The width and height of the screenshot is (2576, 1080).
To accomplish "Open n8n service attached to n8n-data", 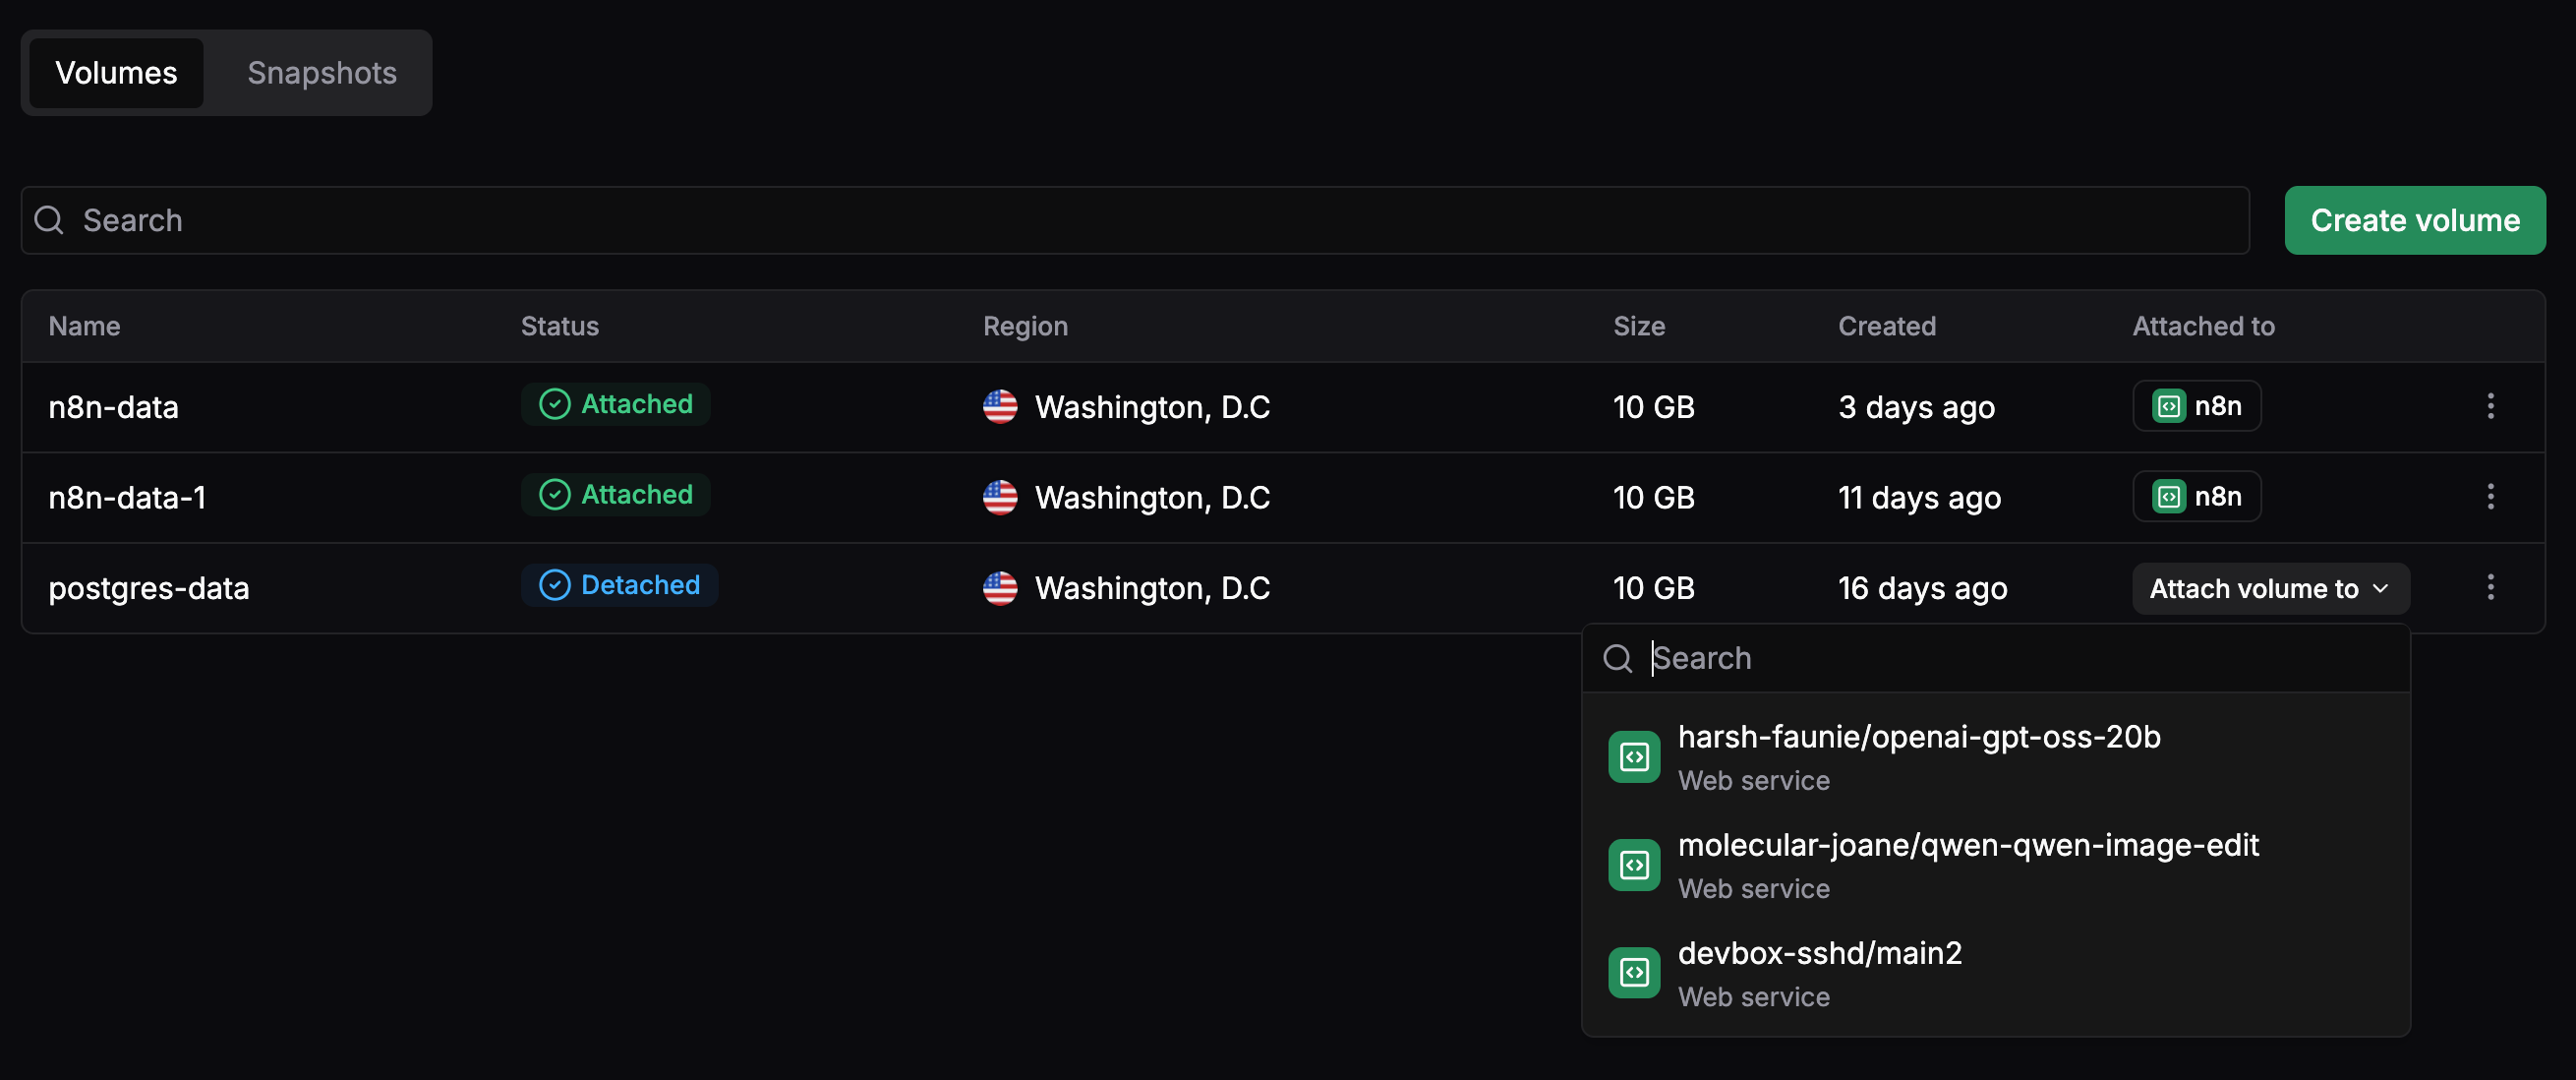I will [2196, 406].
